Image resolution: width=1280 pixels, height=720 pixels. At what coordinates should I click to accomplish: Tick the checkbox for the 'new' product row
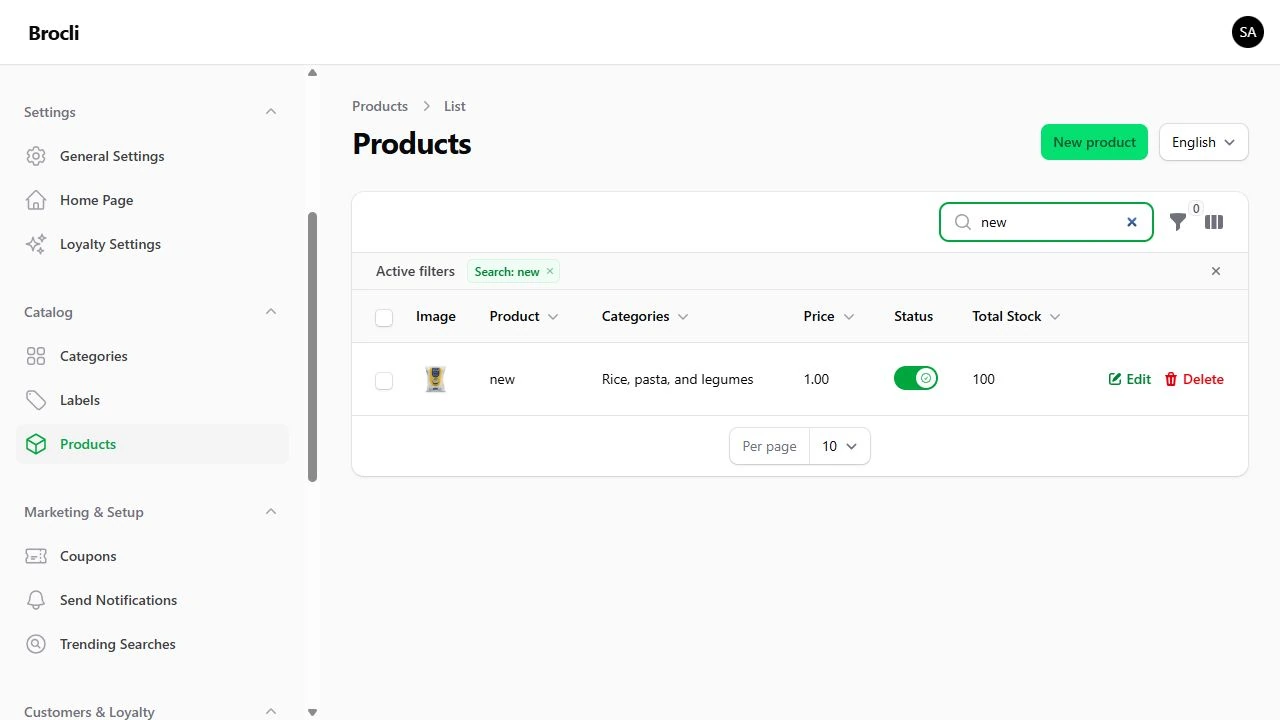[x=384, y=380]
